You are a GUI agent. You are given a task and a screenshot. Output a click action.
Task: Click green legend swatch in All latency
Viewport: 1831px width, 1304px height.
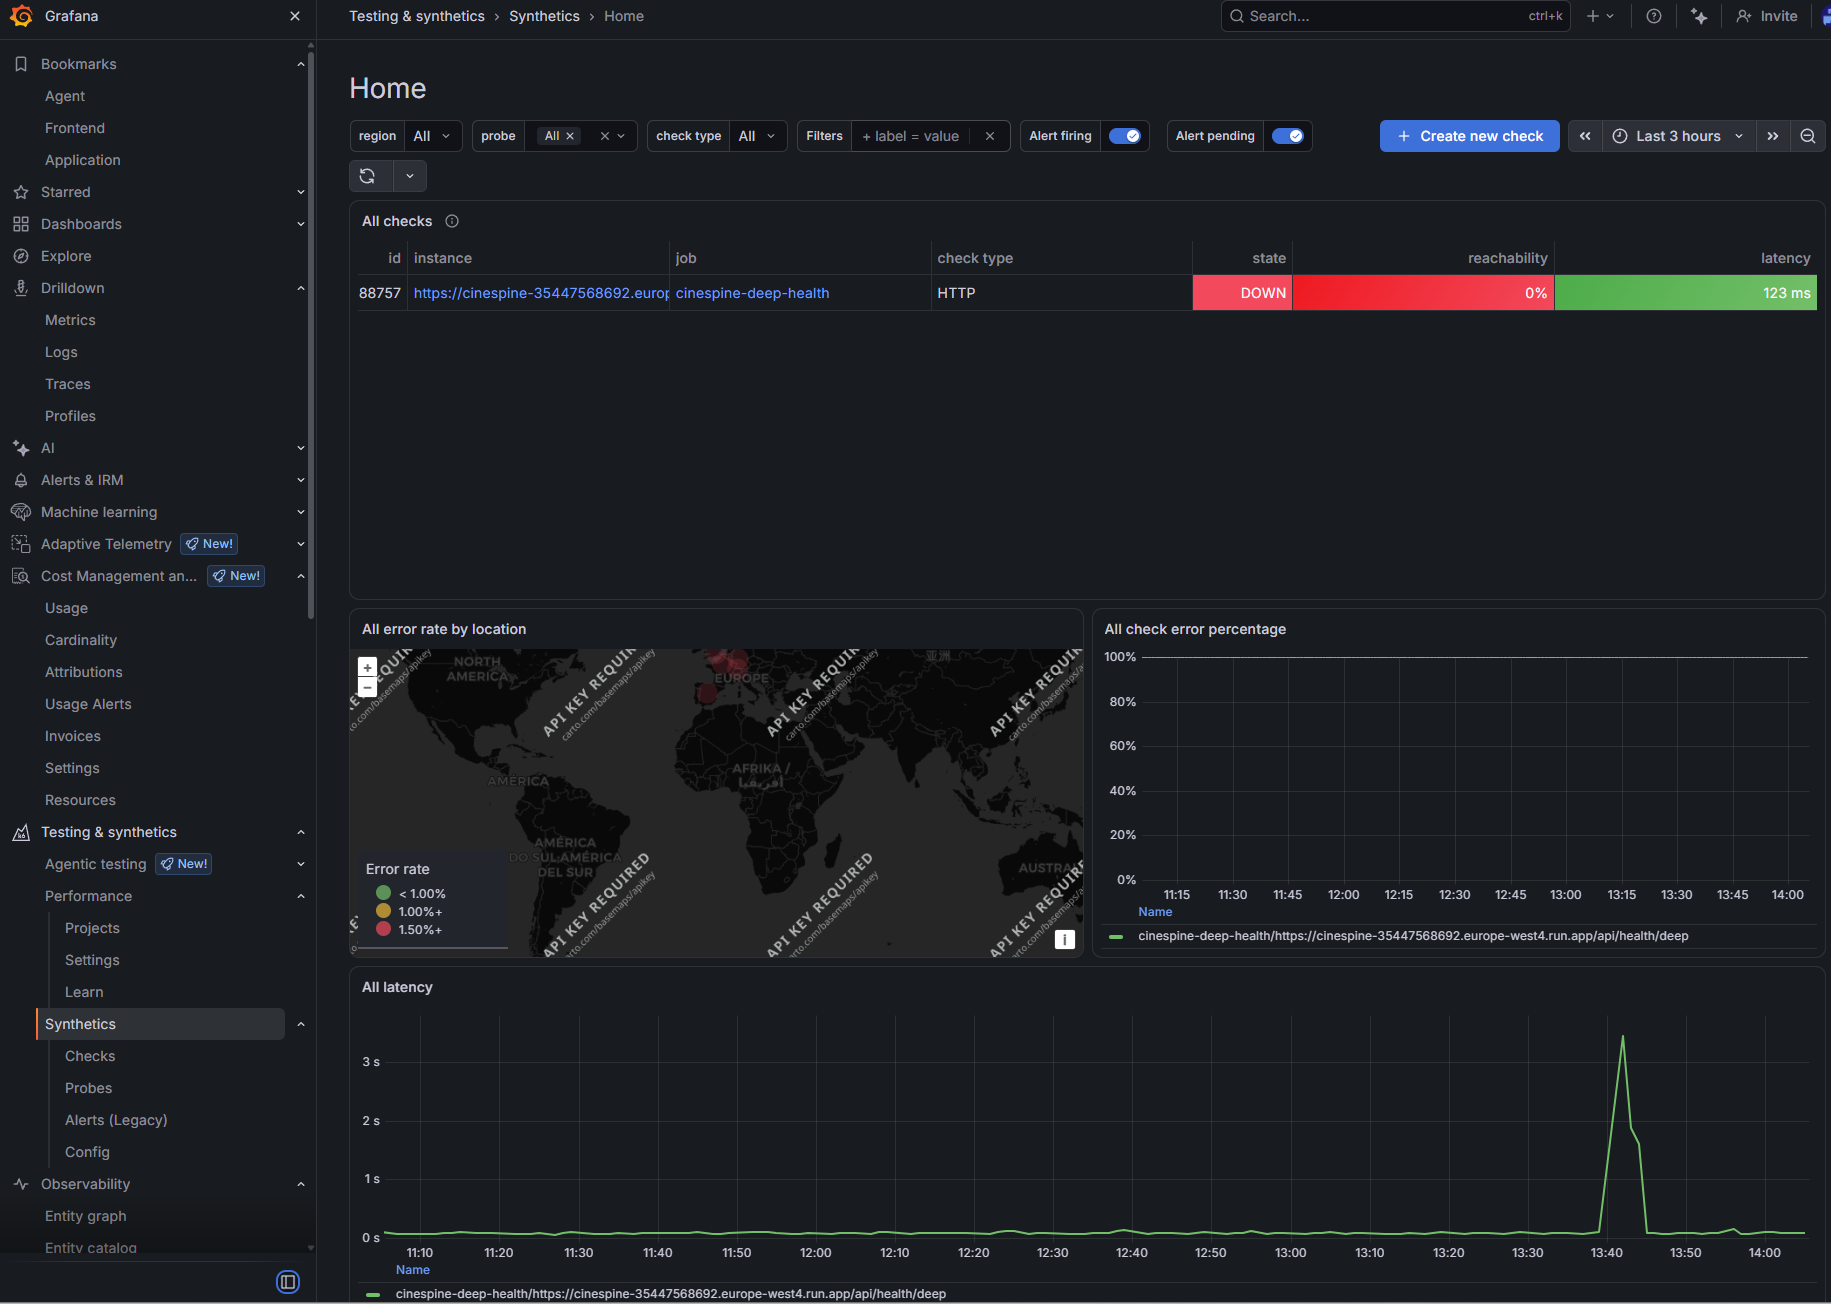coord(373,1294)
